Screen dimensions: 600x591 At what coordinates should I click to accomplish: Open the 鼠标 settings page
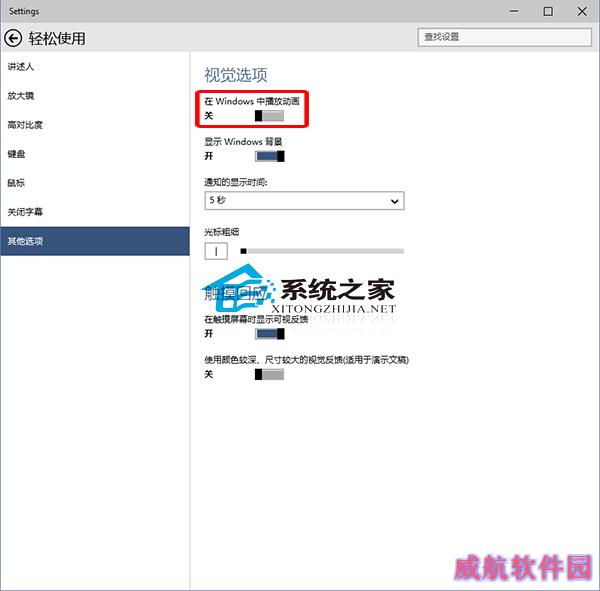pos(95,183)
